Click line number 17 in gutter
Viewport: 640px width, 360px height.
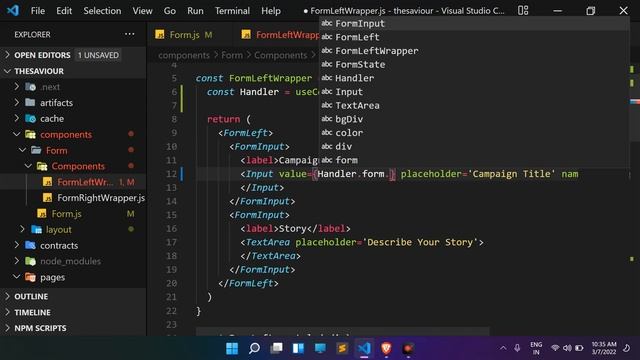[x=171, y=242]
